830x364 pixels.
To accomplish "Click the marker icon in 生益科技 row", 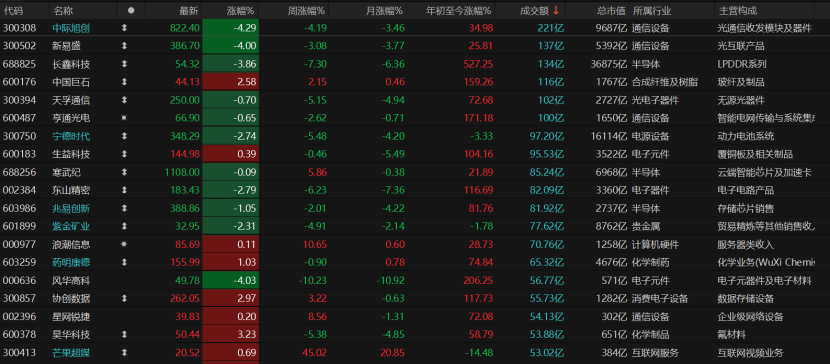I will tap(124, 154).
